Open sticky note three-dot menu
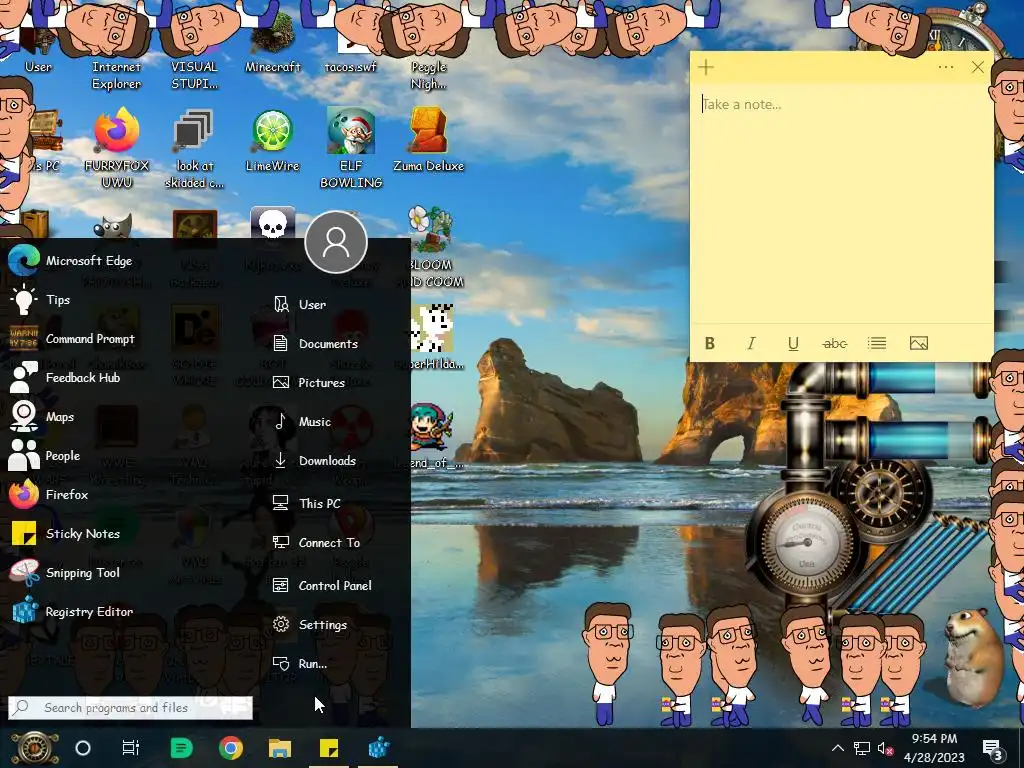This screenshot has height=768, width=1024. (946, 67)
